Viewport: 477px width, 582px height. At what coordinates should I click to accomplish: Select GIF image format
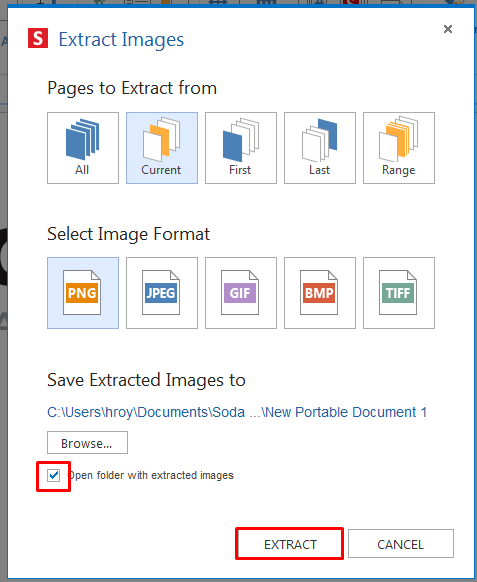(241, 293)
